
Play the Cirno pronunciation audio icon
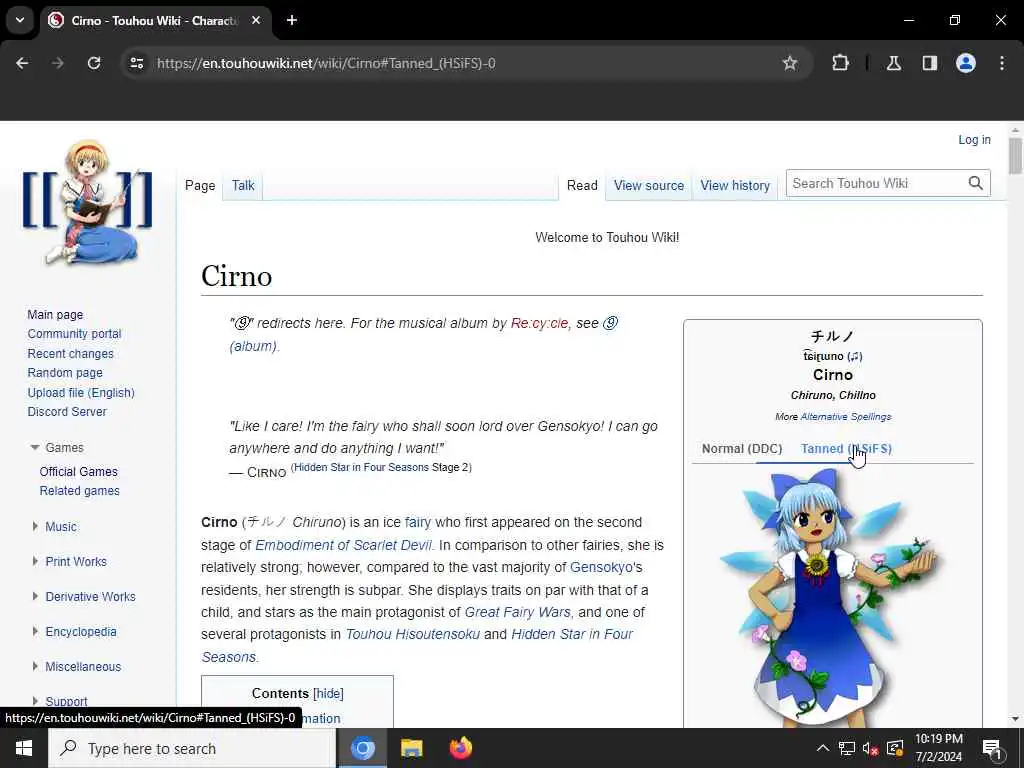pyautogui.click(x=856, y=357)
